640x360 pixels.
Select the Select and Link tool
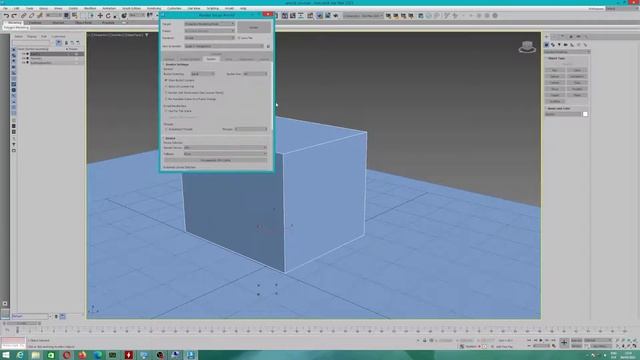24,16
